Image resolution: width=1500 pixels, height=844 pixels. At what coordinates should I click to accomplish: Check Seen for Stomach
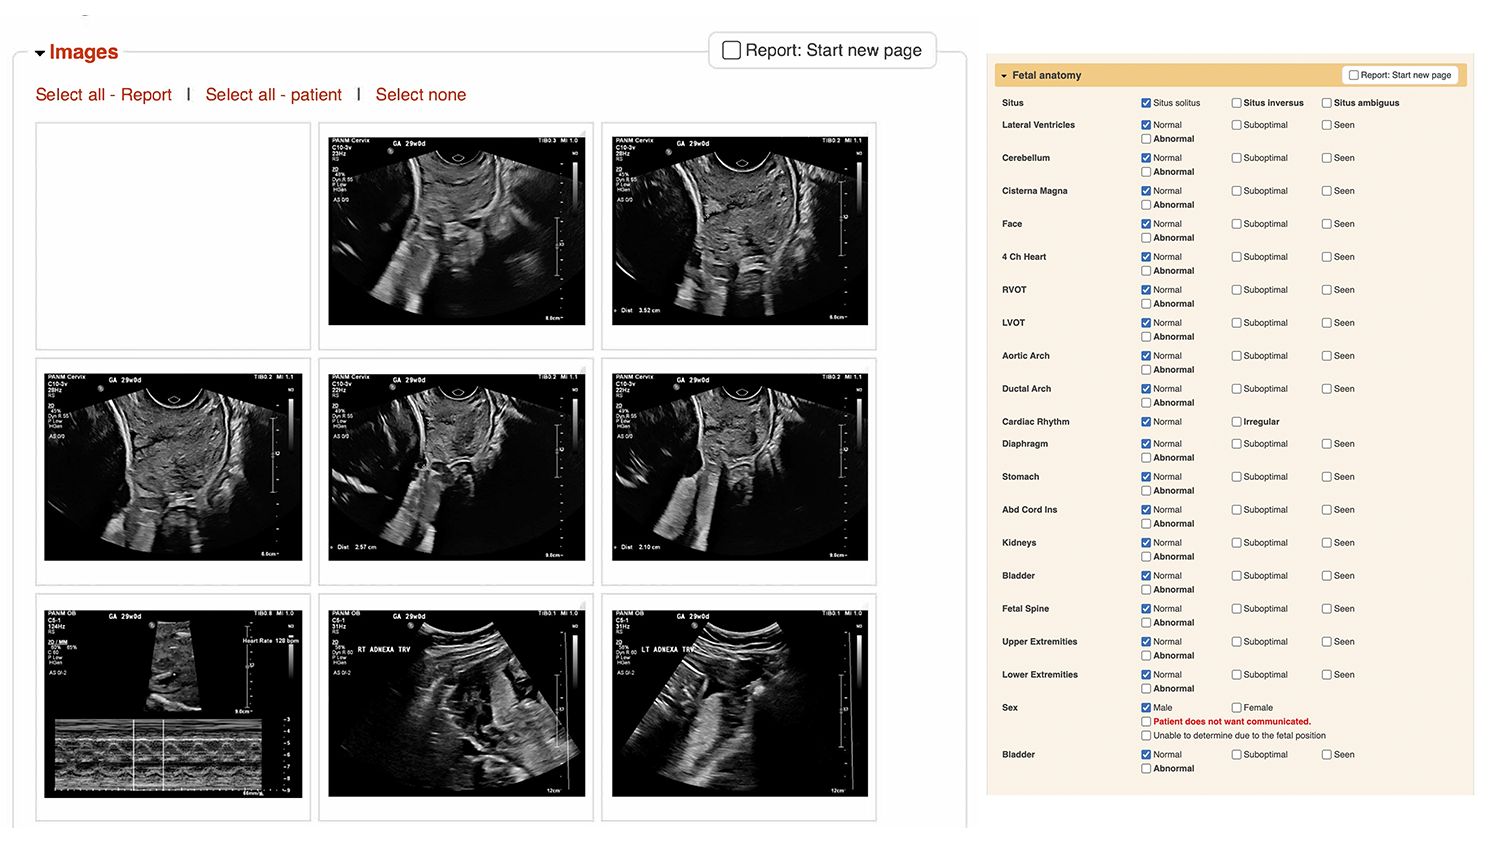1326,477
